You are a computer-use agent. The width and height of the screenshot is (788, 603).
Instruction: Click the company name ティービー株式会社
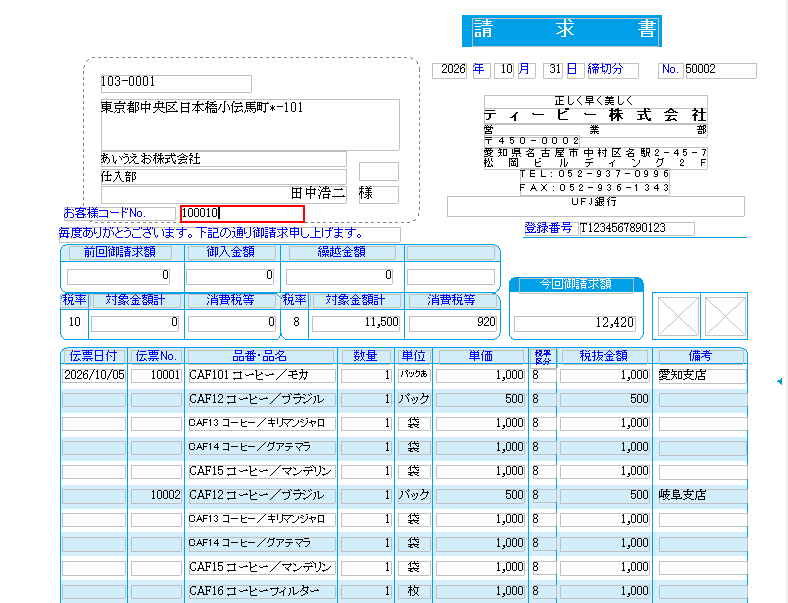click(596, 115)
